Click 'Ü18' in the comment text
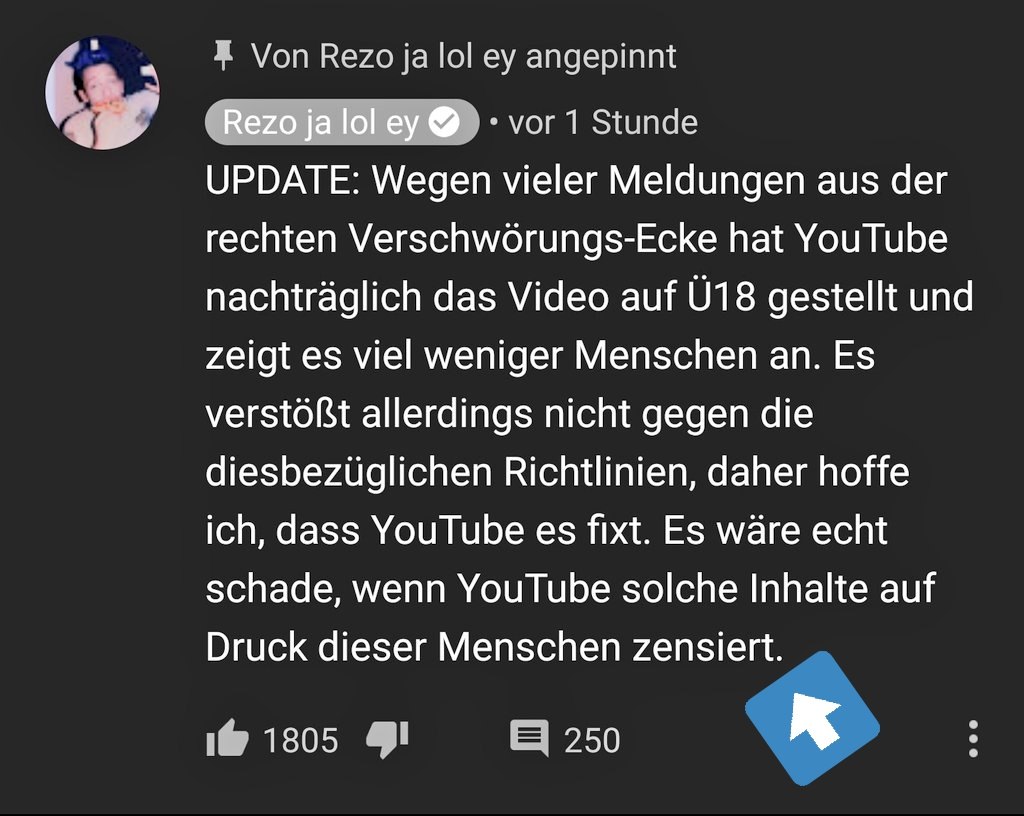The image size is (1024, 816). coord(721,296)
